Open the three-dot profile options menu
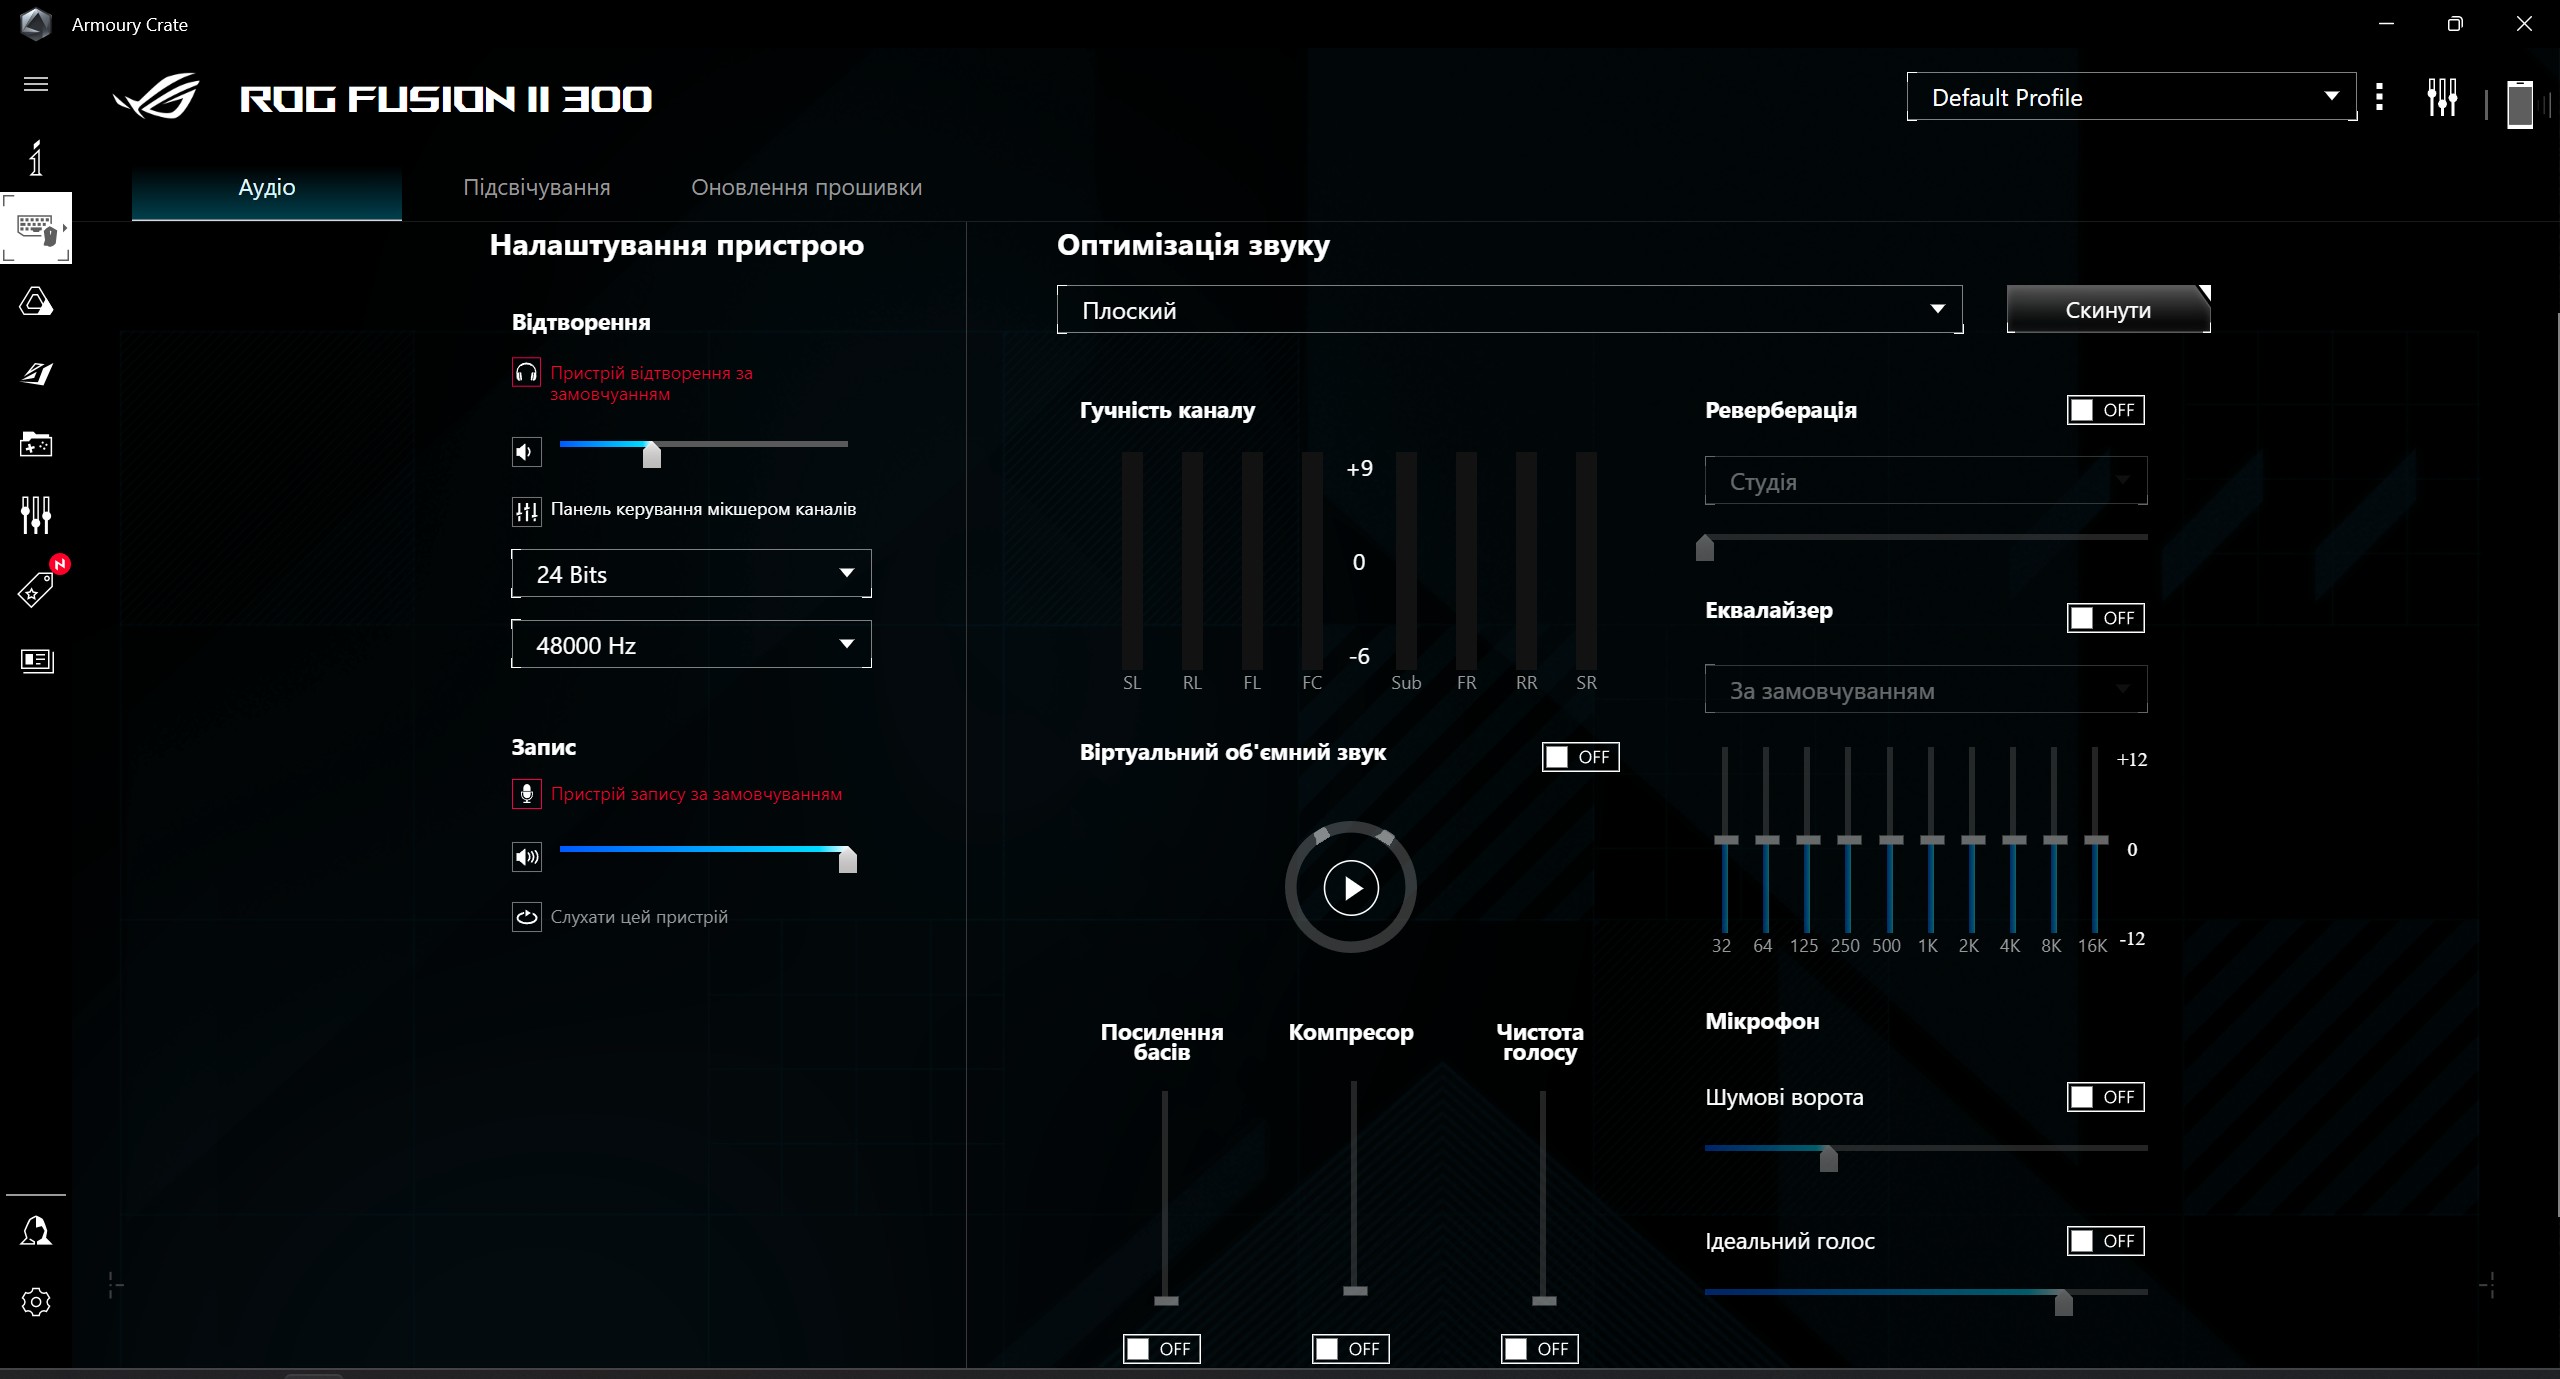The height and width of the screenshot is (1379, 2560). [2380, 97]
